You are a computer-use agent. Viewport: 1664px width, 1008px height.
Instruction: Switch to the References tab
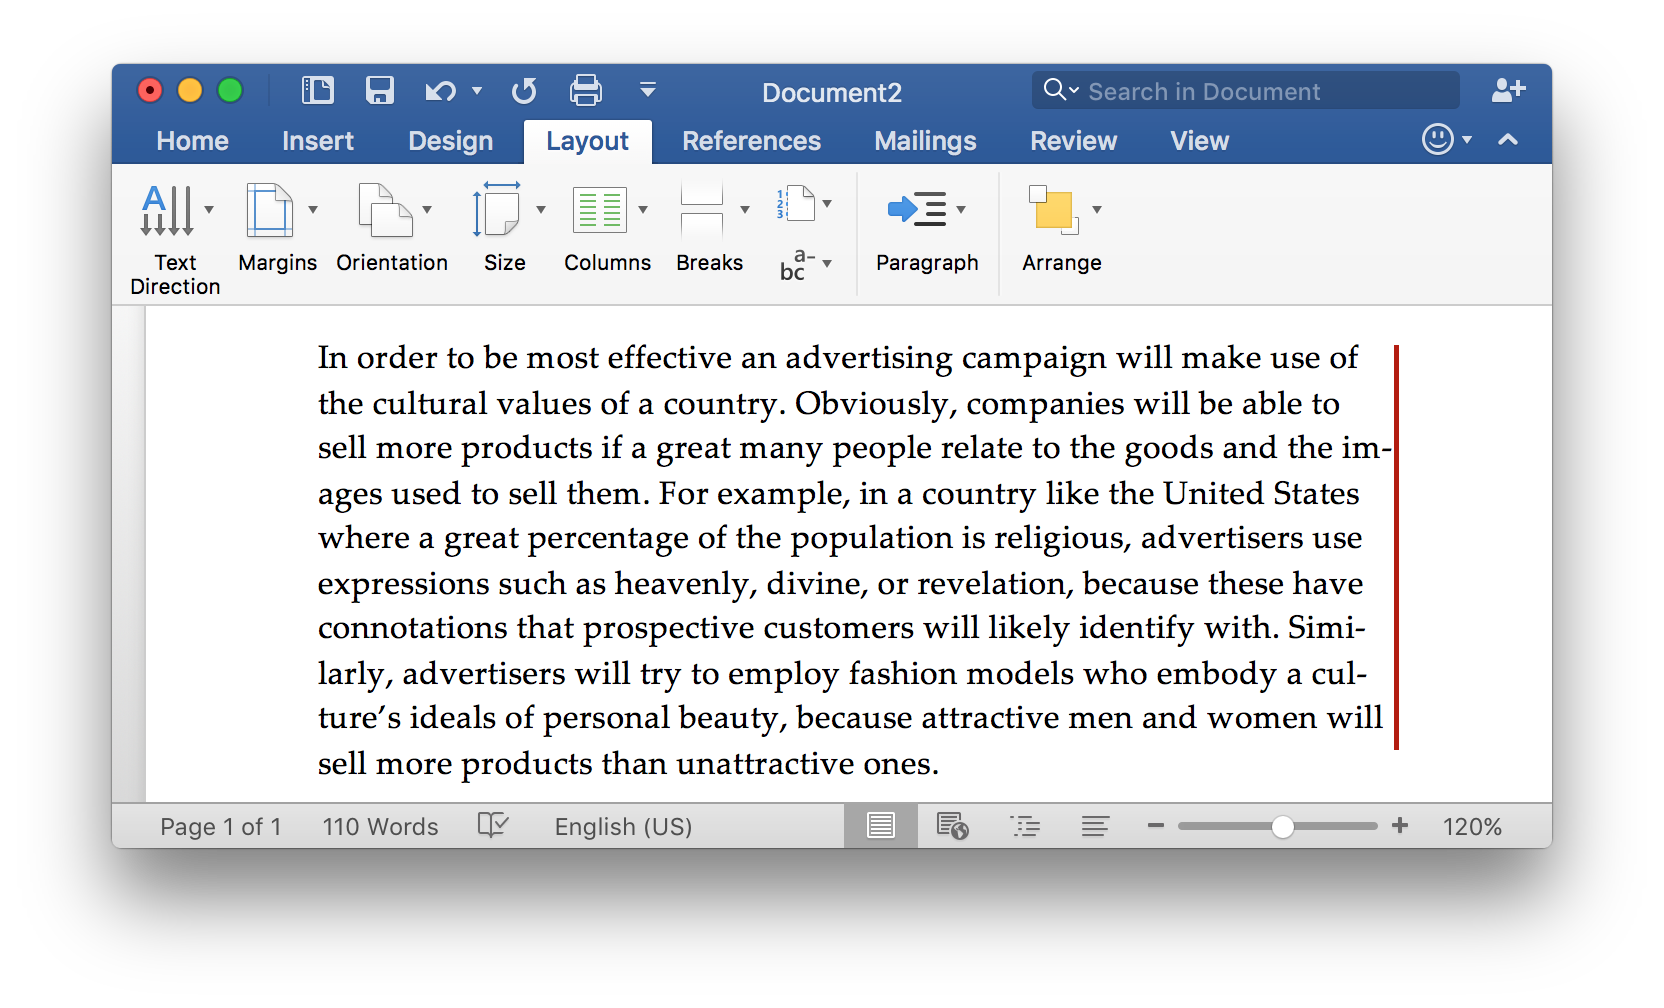coord(752,141)
